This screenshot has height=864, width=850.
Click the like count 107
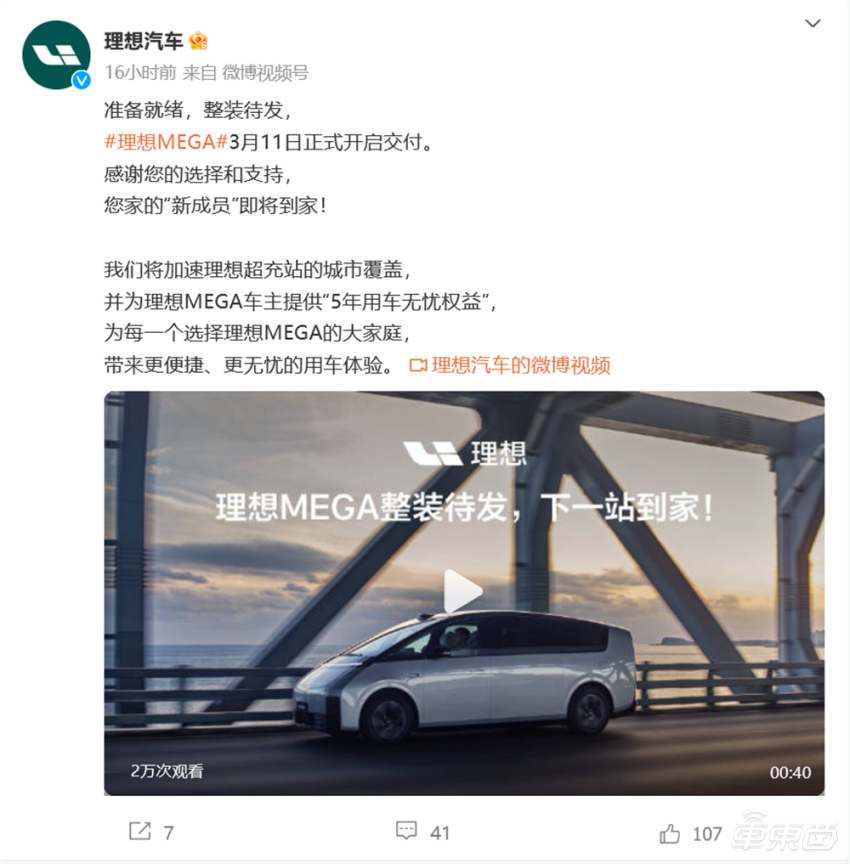pos(707,834)
